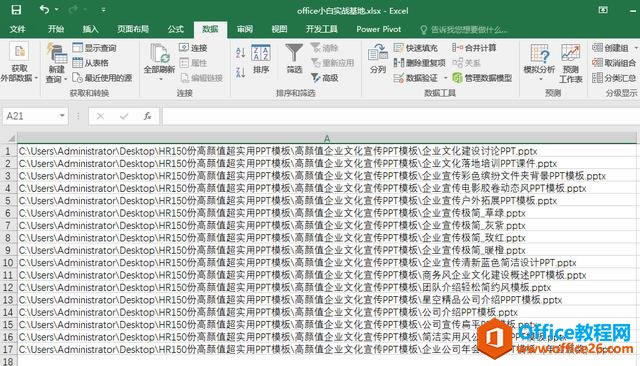Screen dimensions: 640x366
Task: Click the Save icon in quick access toolbar
Action: [x=16, y=10]
